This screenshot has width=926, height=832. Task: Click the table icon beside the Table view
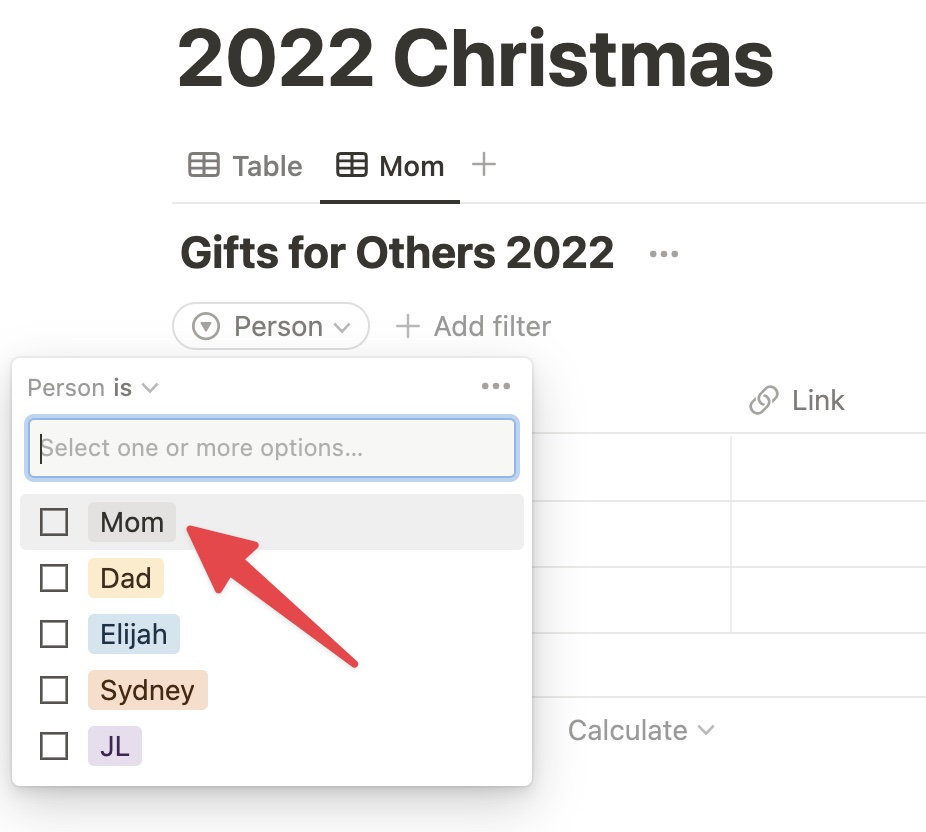(204, 165)
